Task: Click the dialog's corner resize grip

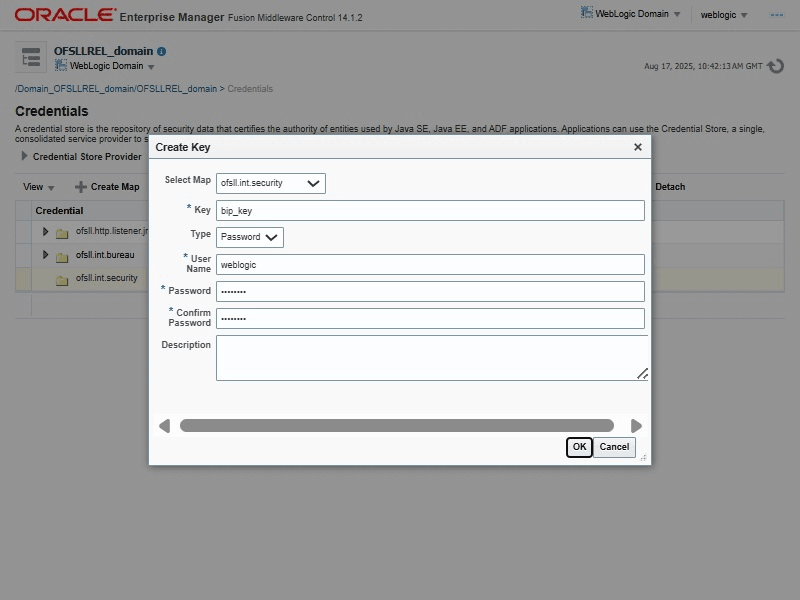Action: coord(643,458)
